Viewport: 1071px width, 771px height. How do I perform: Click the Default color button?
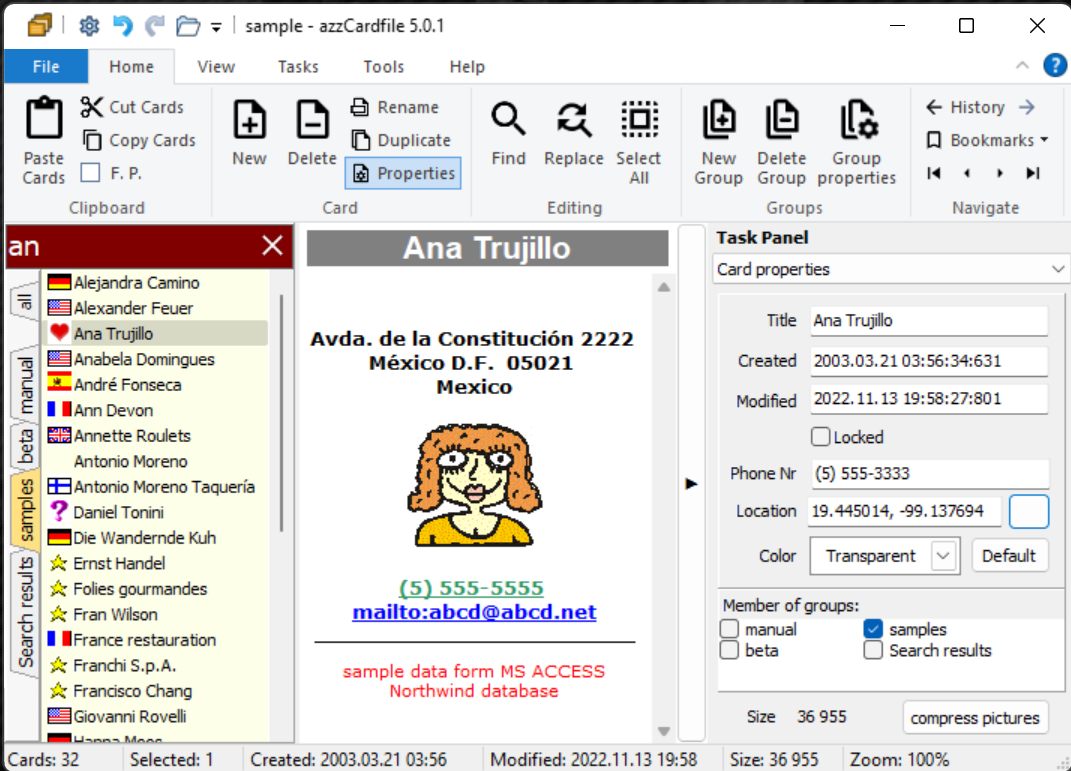tap(1008, 556)
